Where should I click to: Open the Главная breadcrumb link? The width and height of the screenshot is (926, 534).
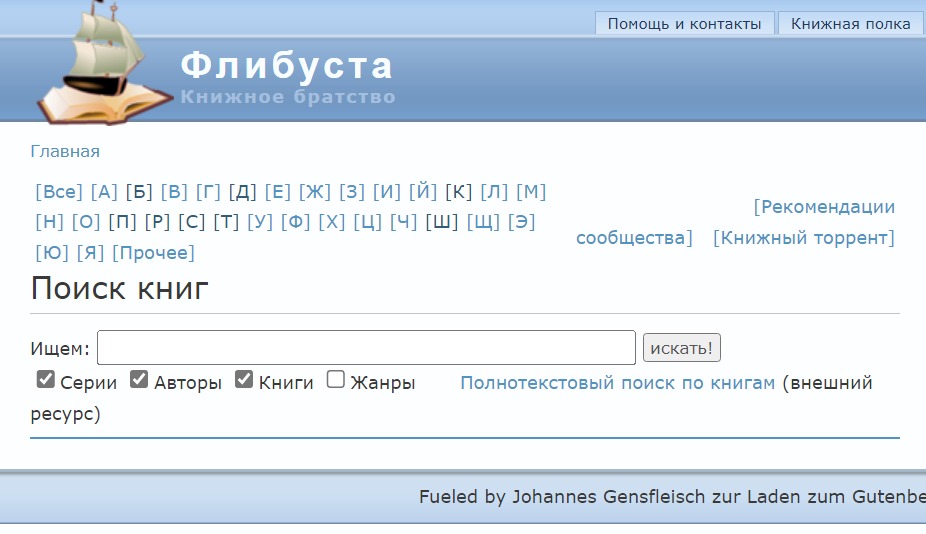[65, 152]
